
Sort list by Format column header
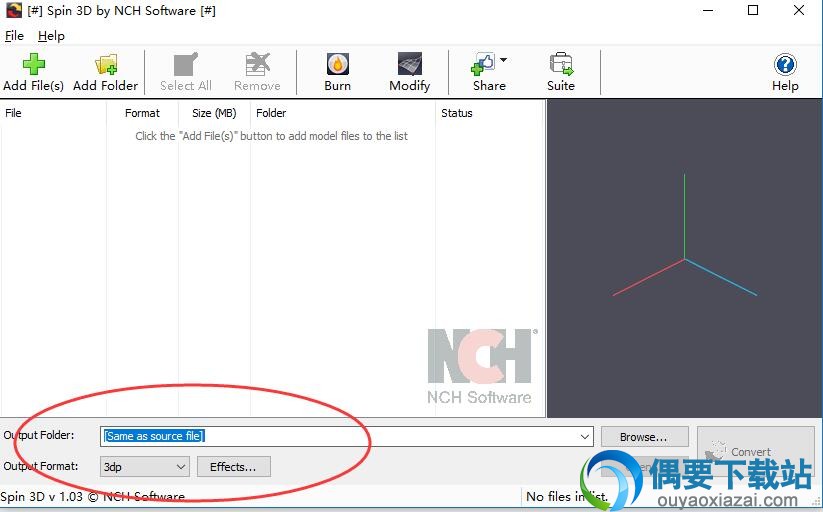(x=142, y=113)
